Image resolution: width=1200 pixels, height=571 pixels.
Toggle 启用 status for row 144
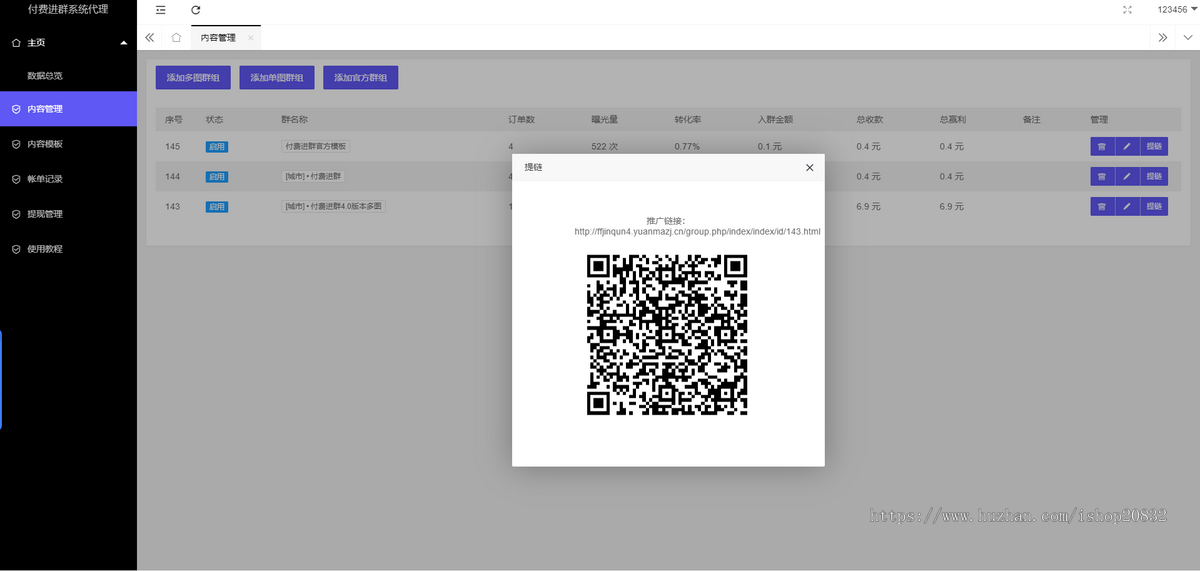tap(217, 176)
